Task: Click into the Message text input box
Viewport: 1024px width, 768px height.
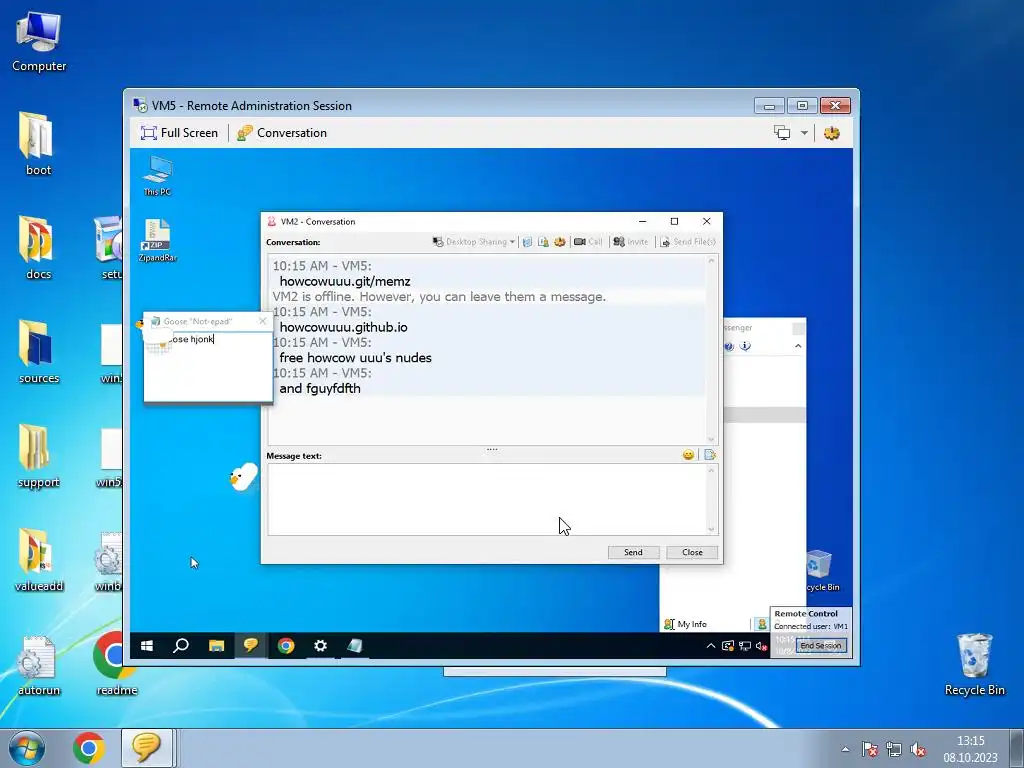Action: click(x=487, y=500)
